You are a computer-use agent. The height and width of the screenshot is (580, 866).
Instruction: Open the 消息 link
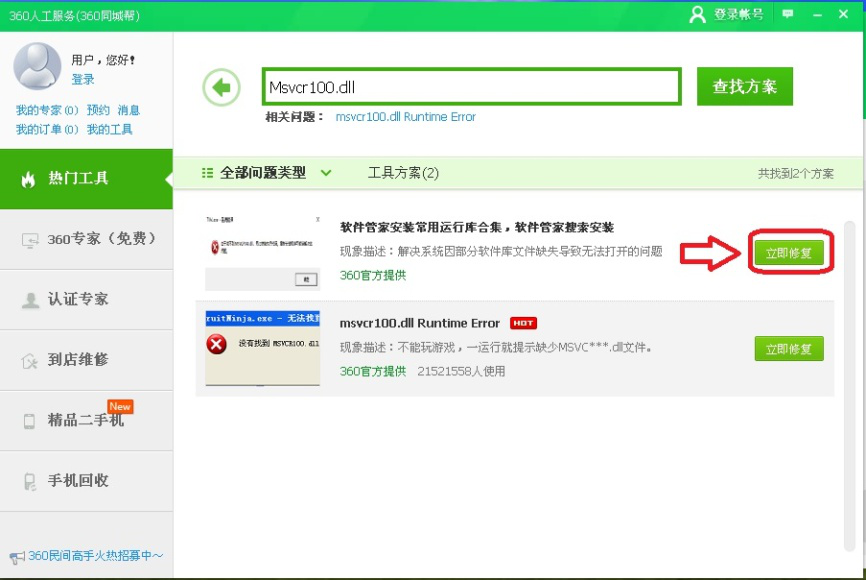[x=129, y=110]
